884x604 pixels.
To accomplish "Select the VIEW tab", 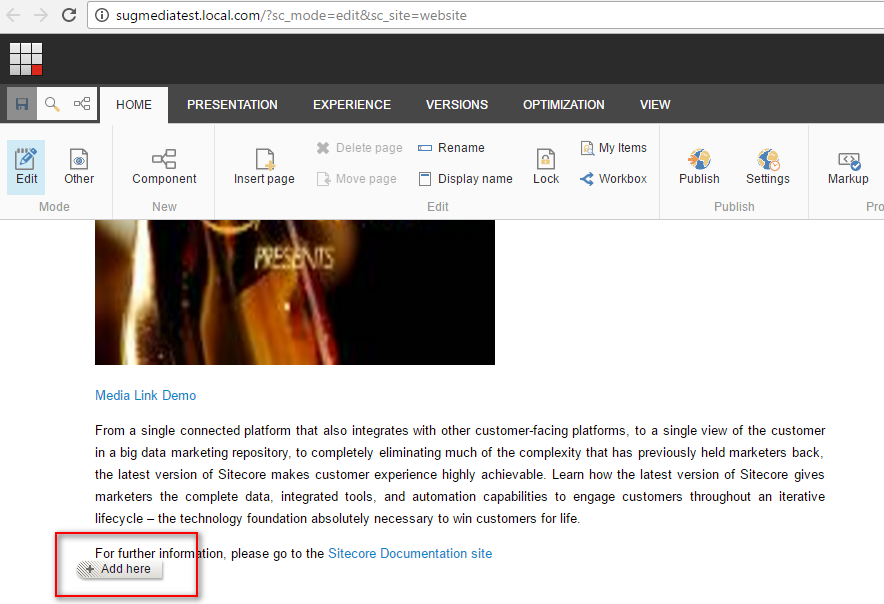I will 655,105.
